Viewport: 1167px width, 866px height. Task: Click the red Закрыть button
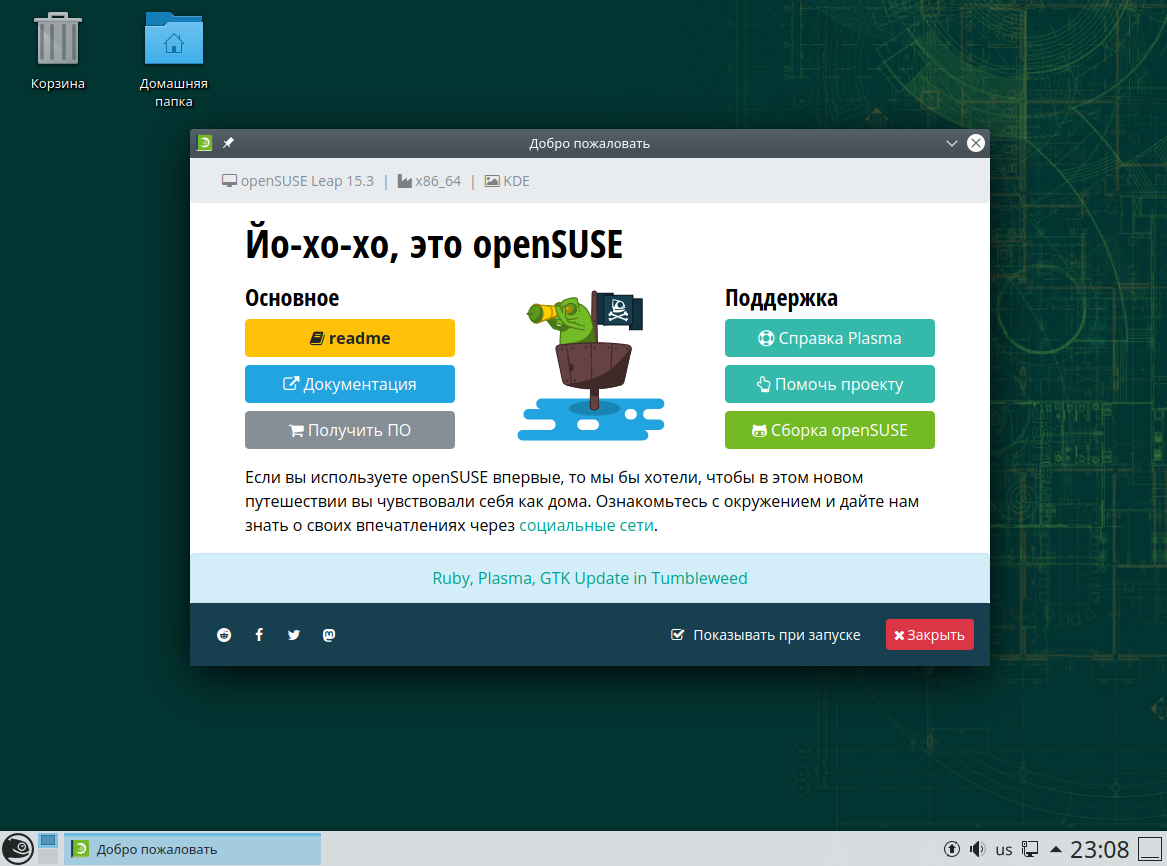[930, 635]
